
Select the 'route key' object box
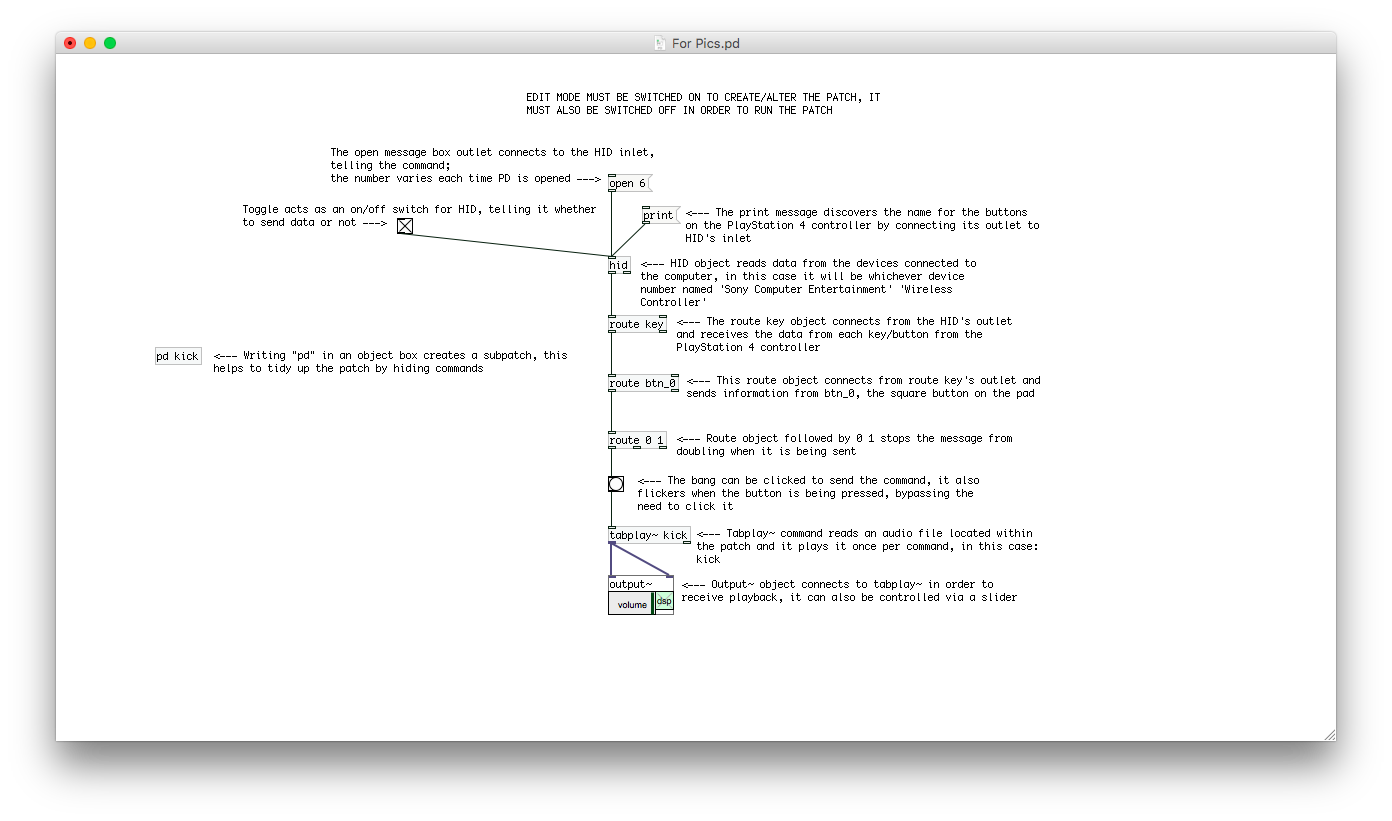(x=637, y=324)
